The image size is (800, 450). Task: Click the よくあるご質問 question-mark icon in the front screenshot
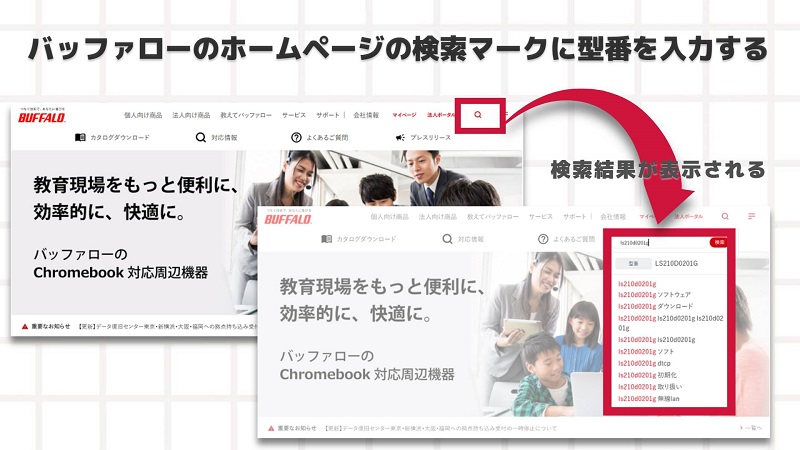pos(543,239)
